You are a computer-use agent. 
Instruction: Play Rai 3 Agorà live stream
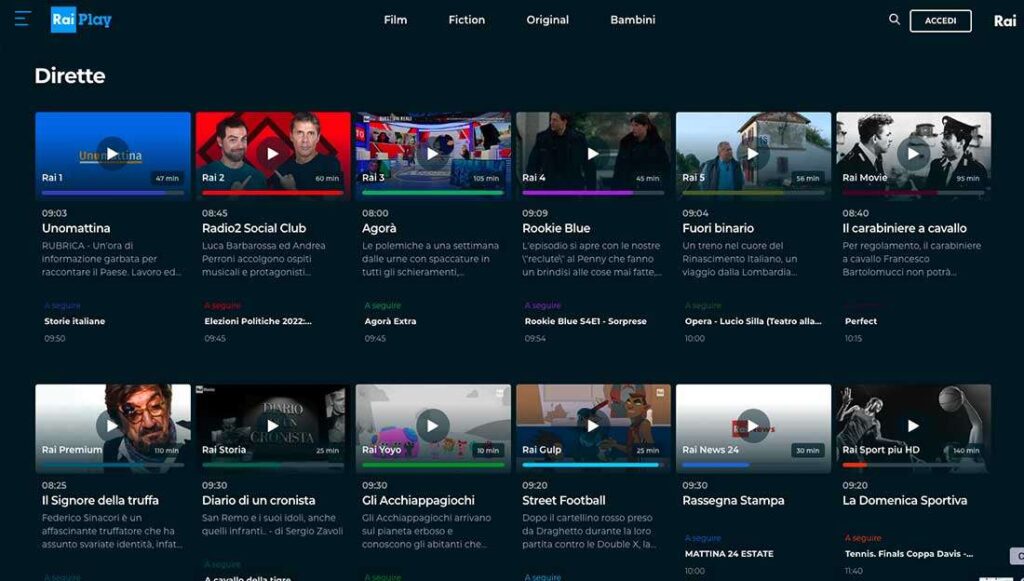click(432, 153)
